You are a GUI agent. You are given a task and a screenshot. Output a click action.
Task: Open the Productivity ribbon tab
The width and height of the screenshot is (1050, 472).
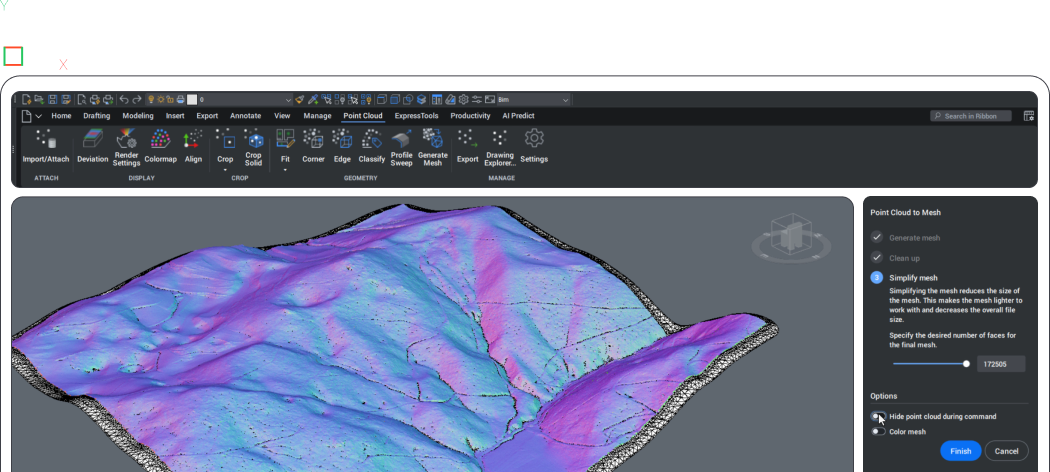470,116
